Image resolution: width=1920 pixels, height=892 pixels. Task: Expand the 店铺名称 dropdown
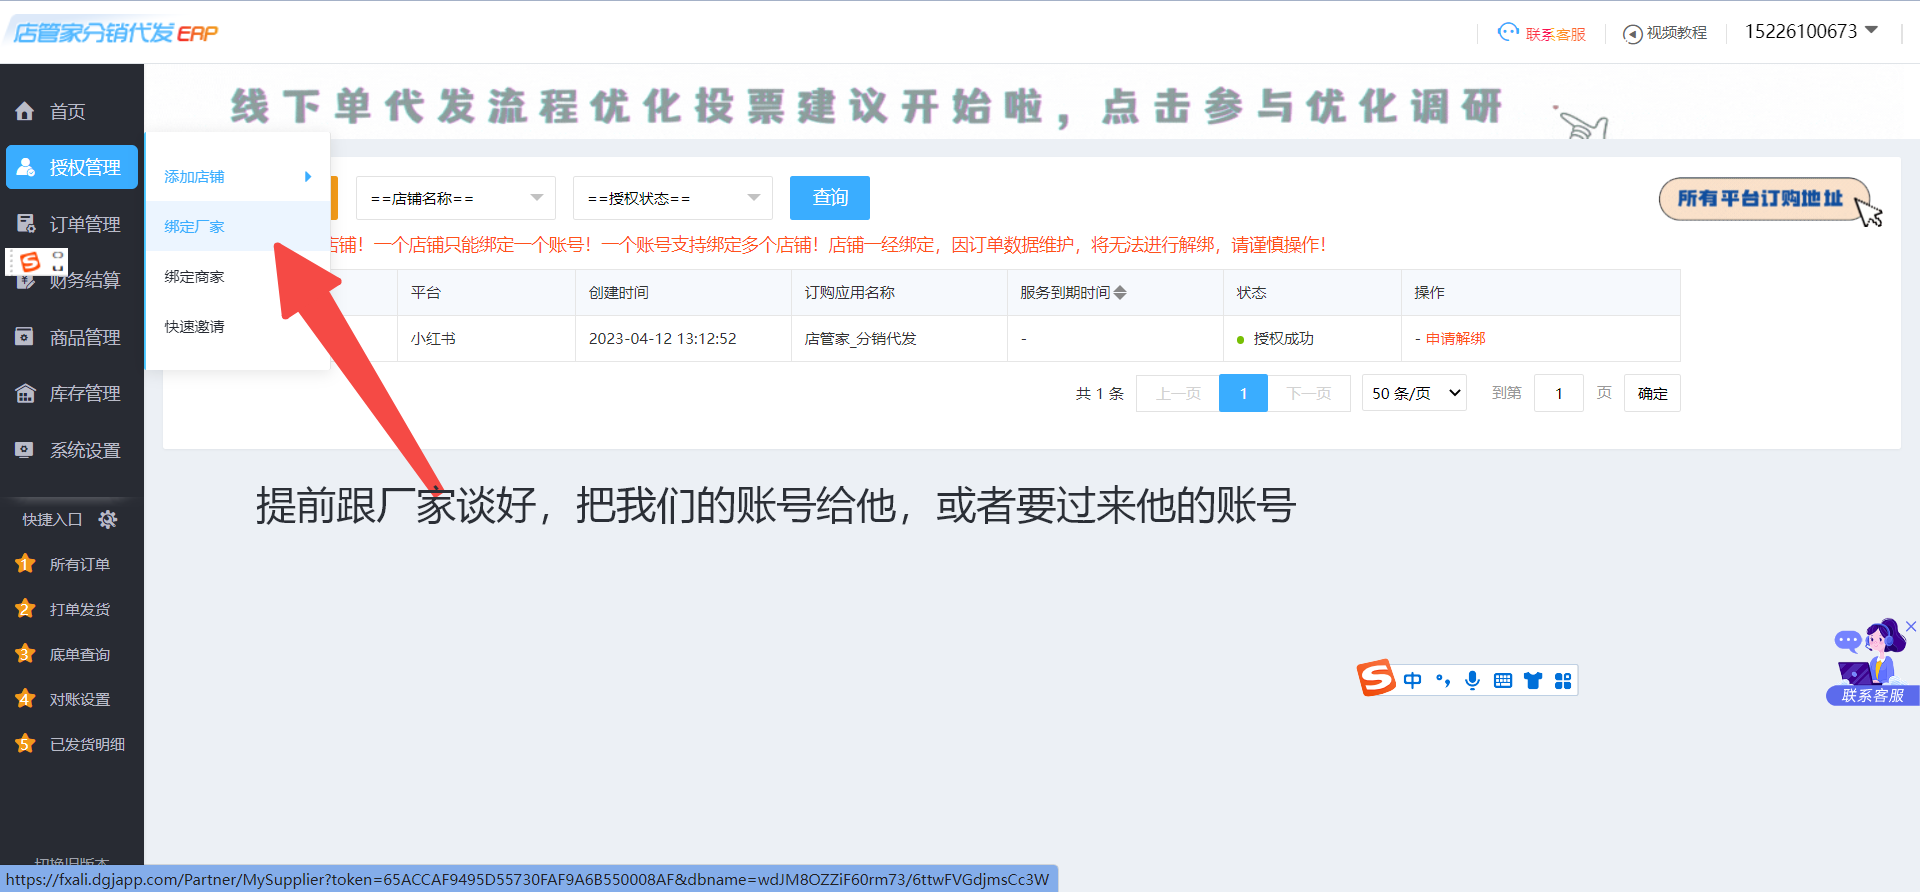click(455, 198)
